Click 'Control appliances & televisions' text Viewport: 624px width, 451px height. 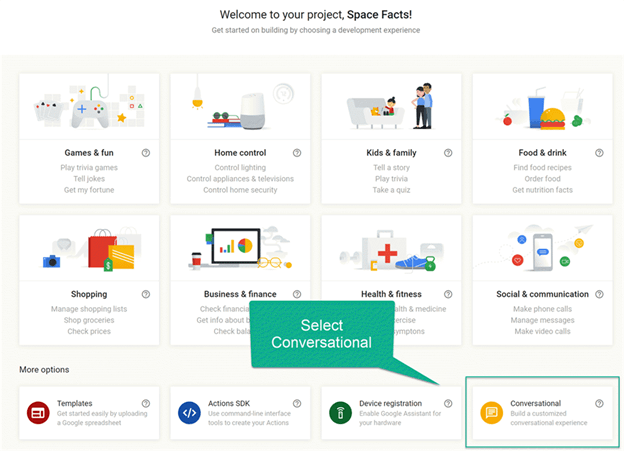click(240, 179)
